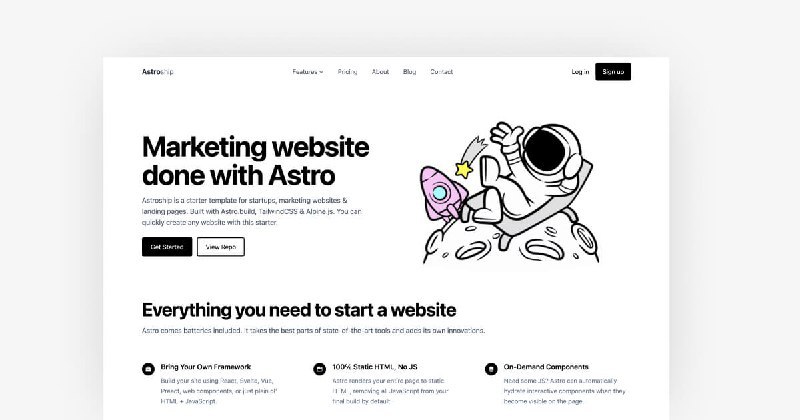The height and width of the screenshot is (420, 800).
Task: Click the Astroship logo
Action: 158,71
